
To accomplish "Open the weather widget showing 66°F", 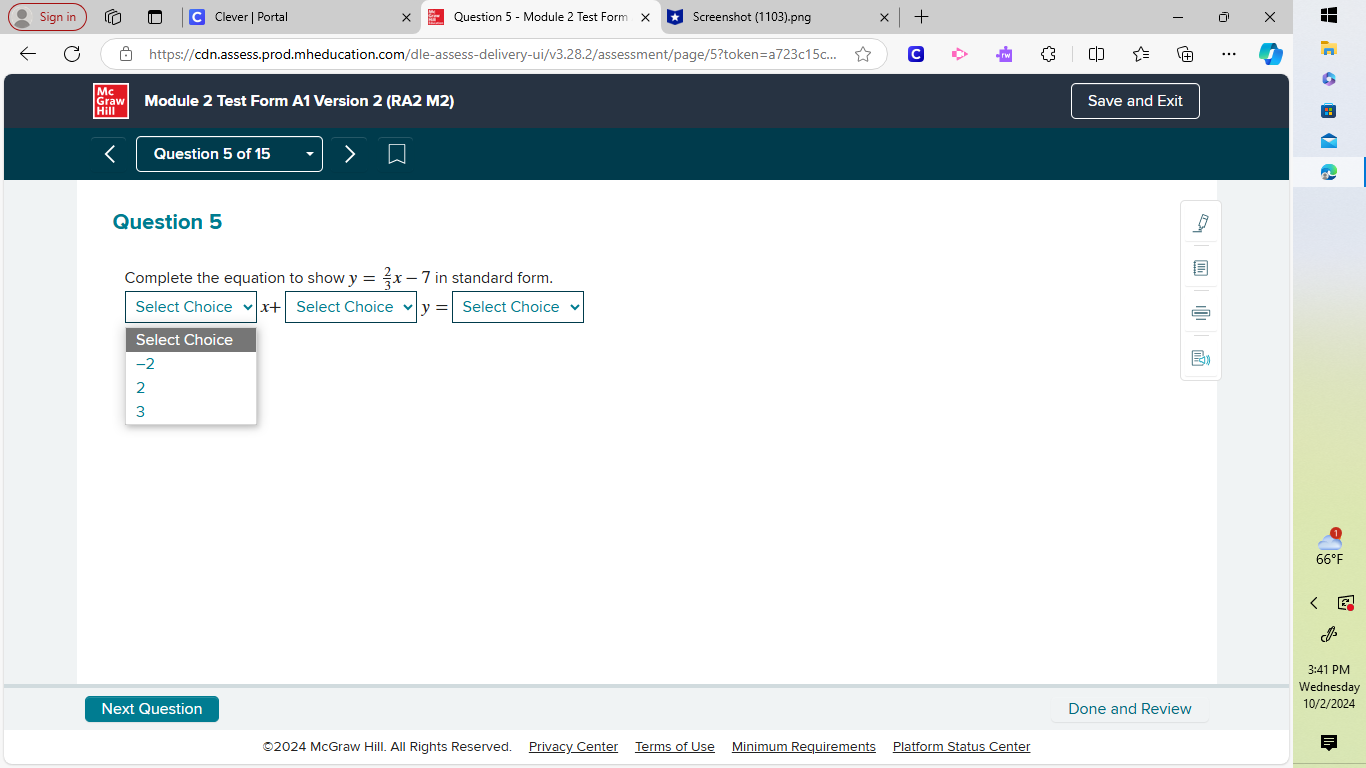I will [x=1329, y=548].
